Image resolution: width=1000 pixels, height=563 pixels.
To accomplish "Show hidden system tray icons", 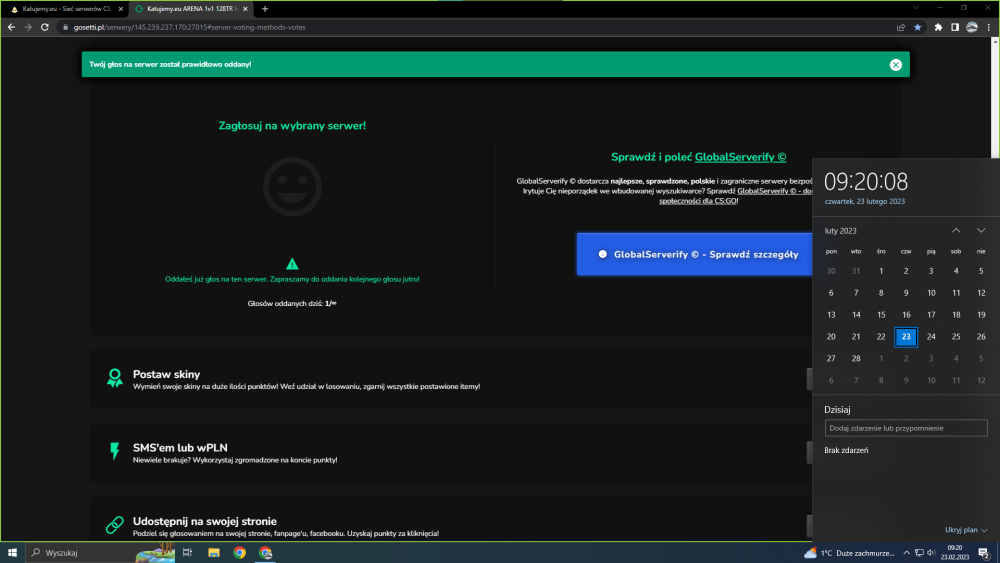I will coord(906,553).
